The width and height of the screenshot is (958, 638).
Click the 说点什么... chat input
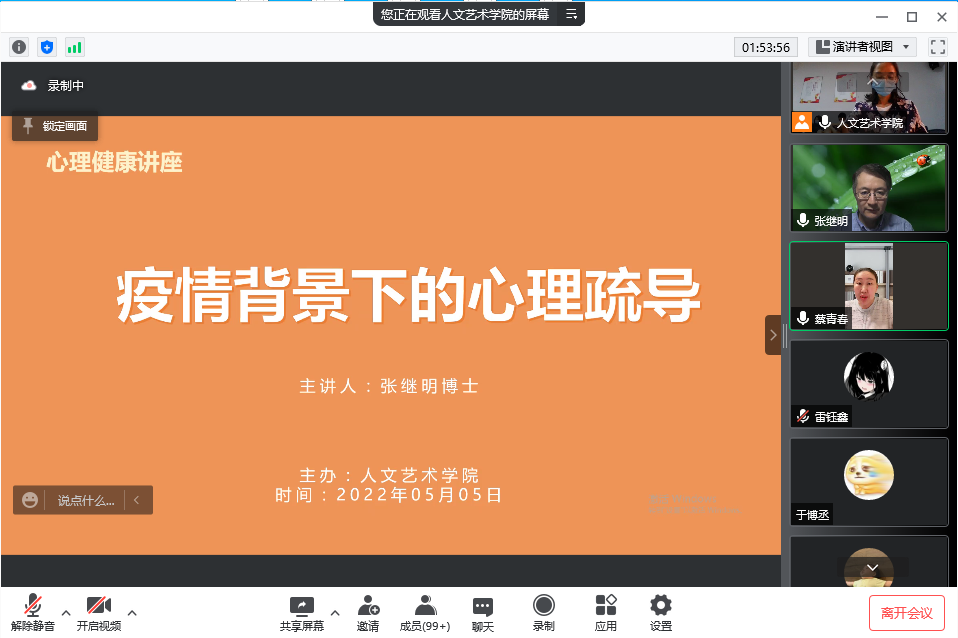click(85, 500)
